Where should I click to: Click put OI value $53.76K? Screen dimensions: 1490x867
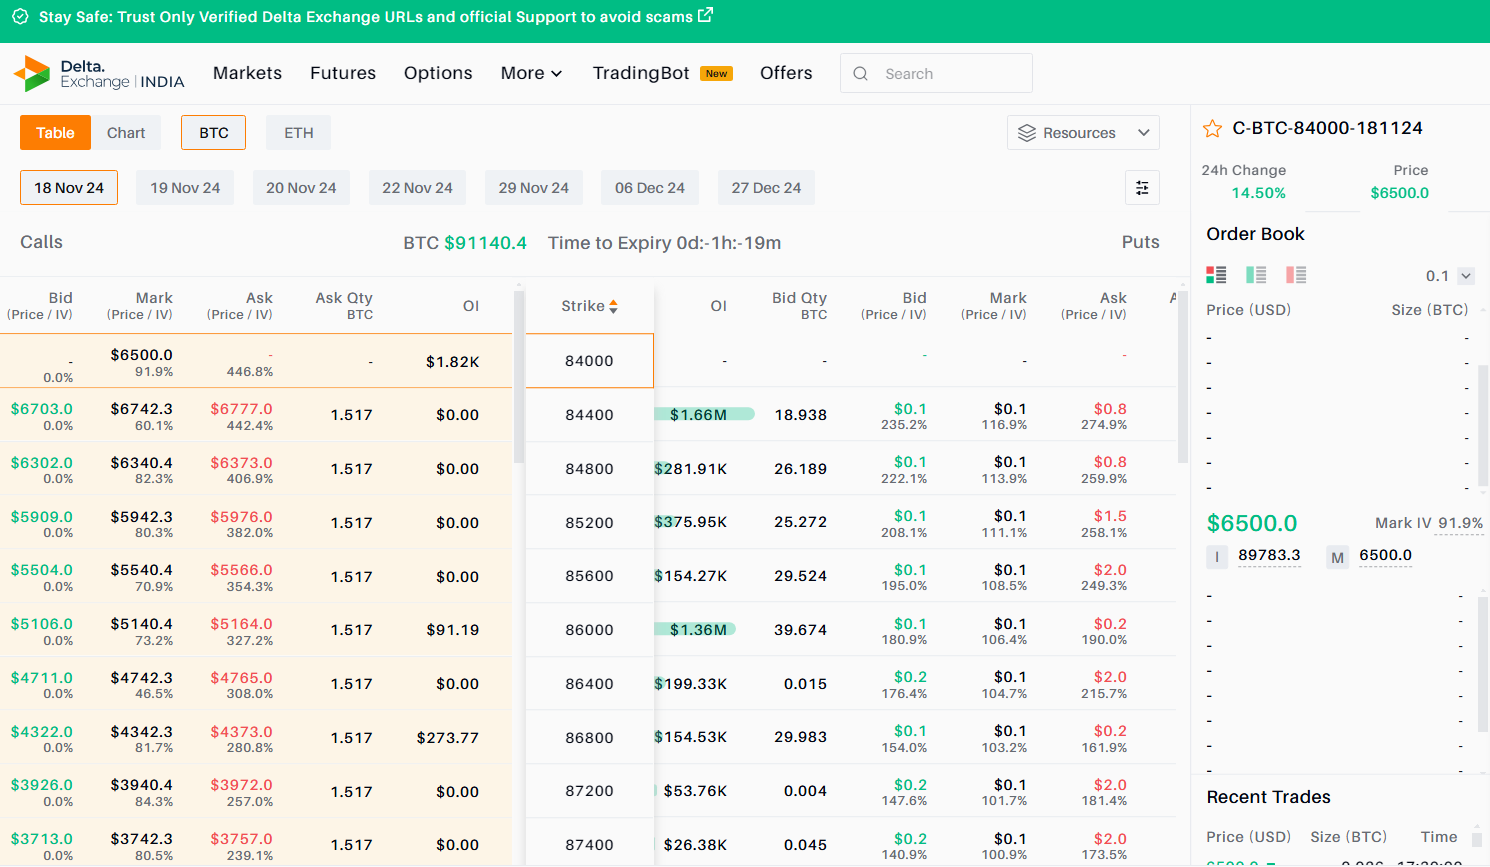tap(695, 791)
